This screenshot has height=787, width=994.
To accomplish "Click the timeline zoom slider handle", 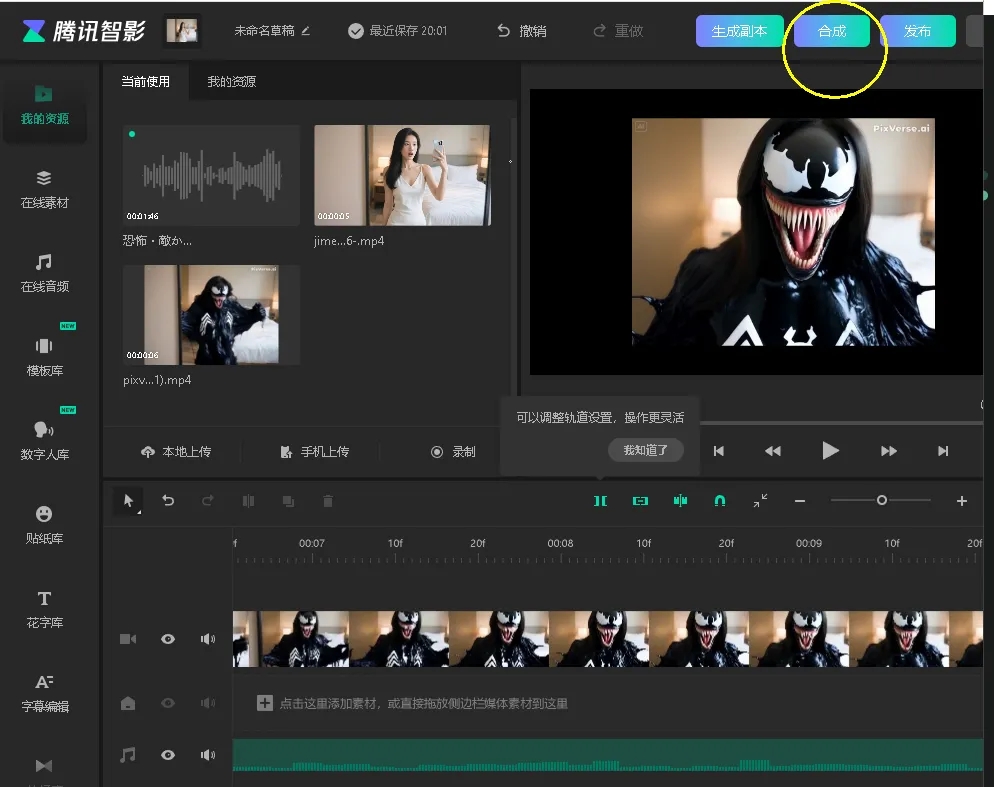I will 882,500.
